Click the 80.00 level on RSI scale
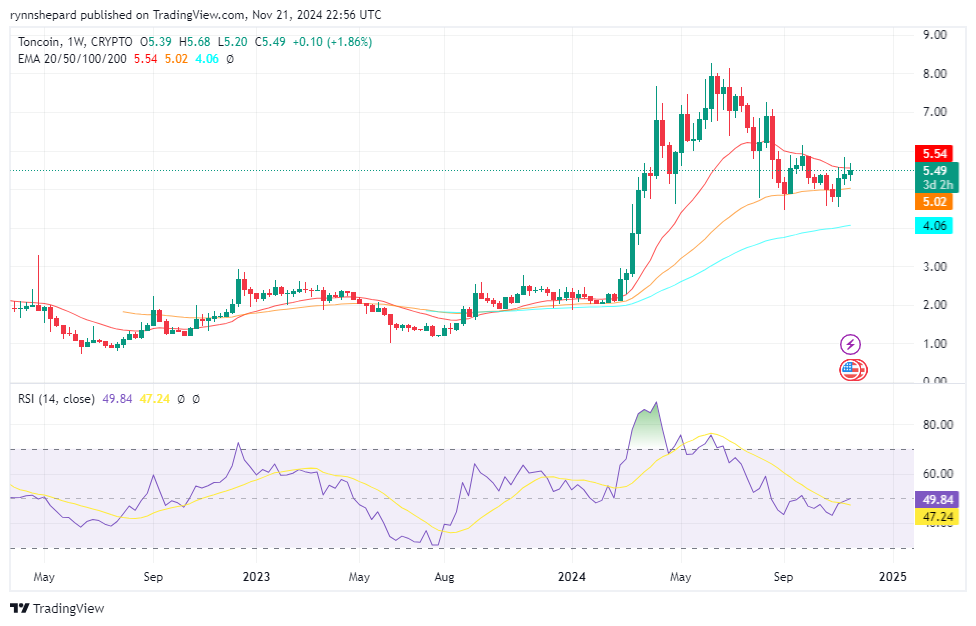The width and height of the screenshot is (976, 626). pyautogui.click(x=937, y=424)
